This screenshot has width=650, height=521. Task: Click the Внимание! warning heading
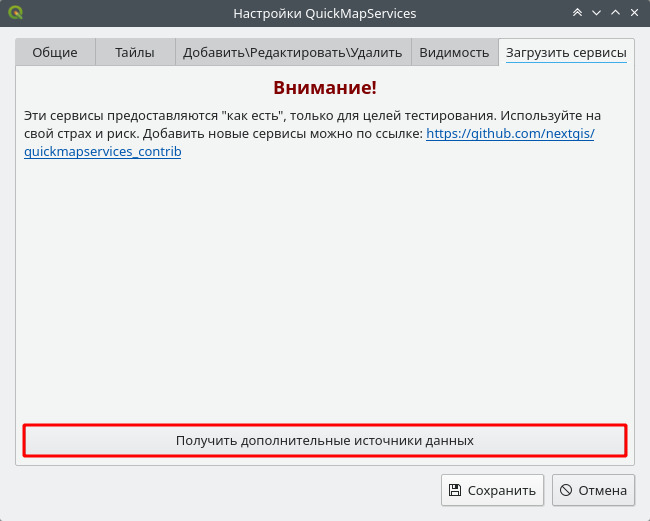[x=325, y=88]
